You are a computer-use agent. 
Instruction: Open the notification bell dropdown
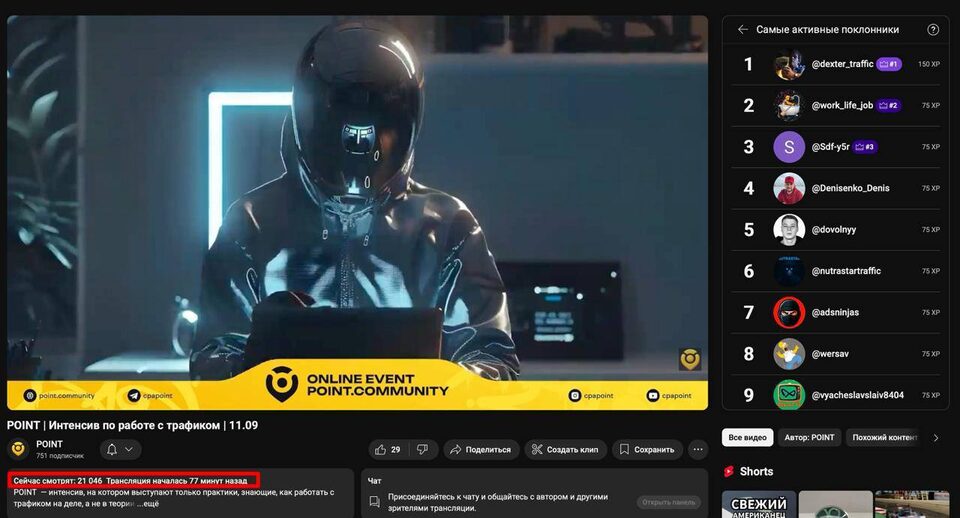tap(119, 449)
